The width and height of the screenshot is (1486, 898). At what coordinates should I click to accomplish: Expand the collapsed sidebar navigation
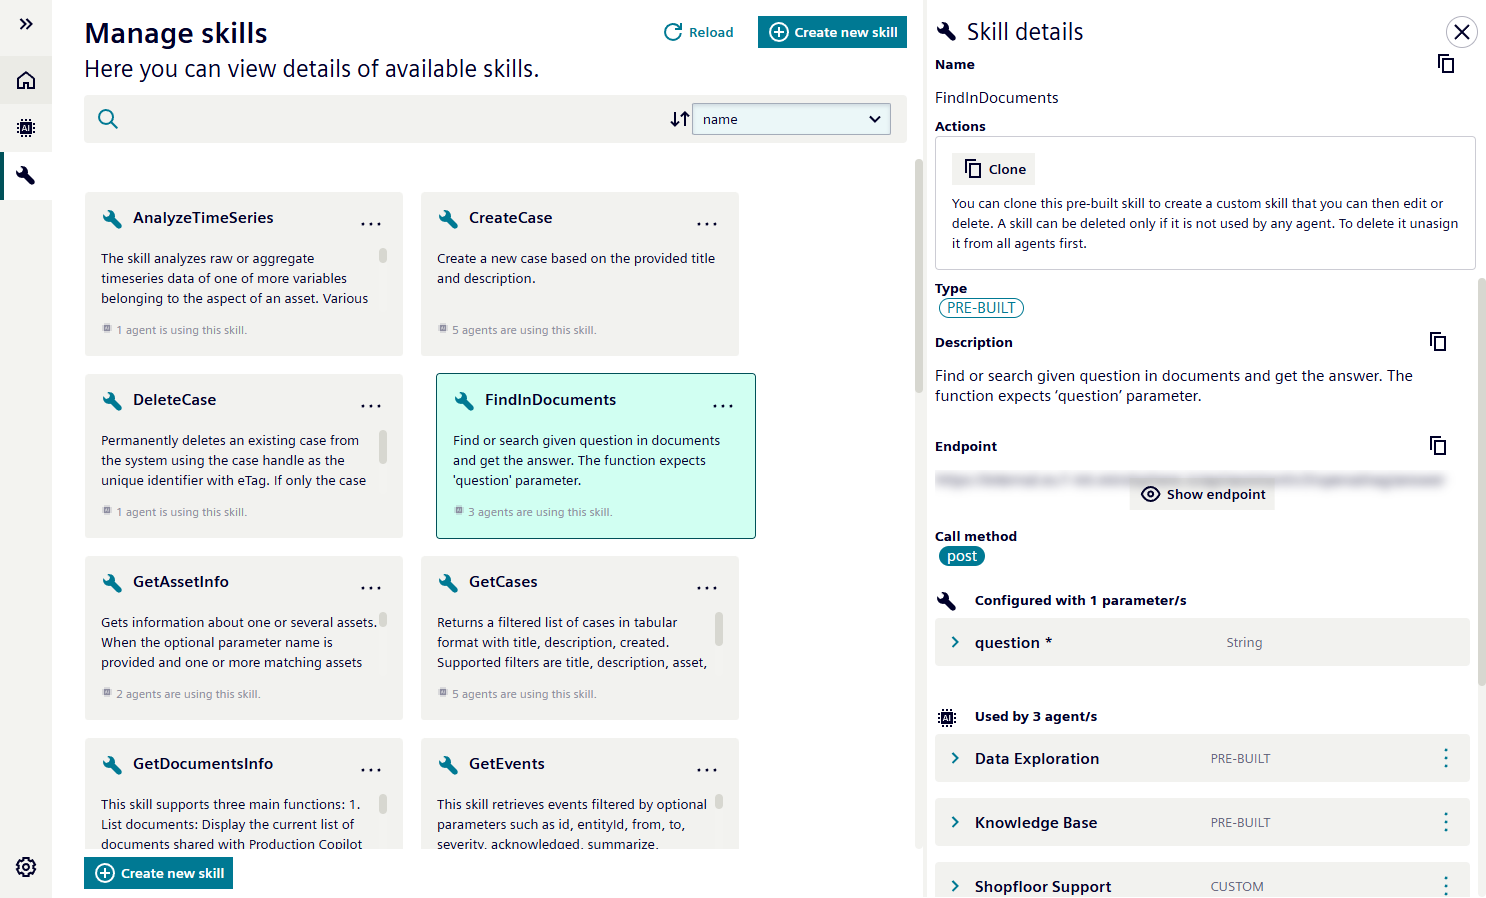coord(26,24)
